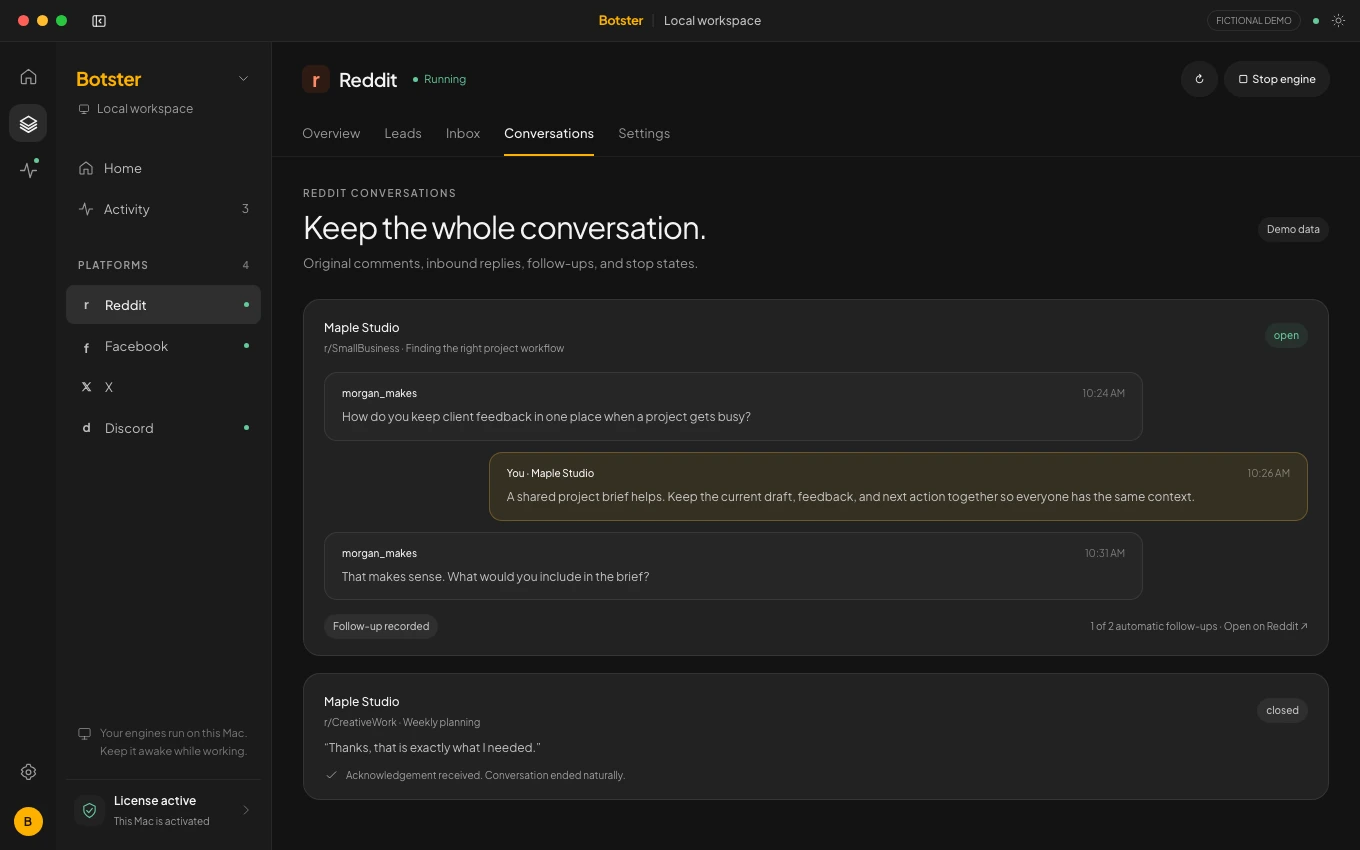1360x850 pixels.
Task: Open the home icon in the left rail
Action: click(x=28, y=77)
